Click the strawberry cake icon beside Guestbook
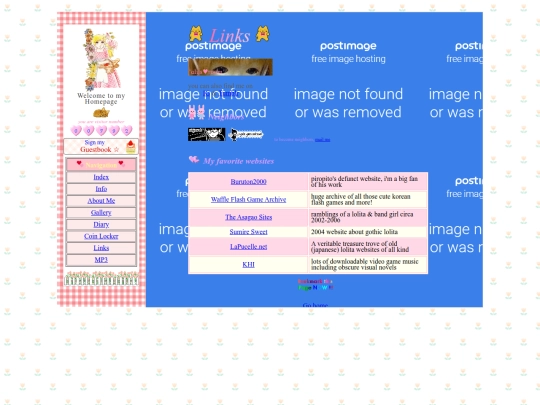Viewport: 540px width, 405px height. (131, 147)
